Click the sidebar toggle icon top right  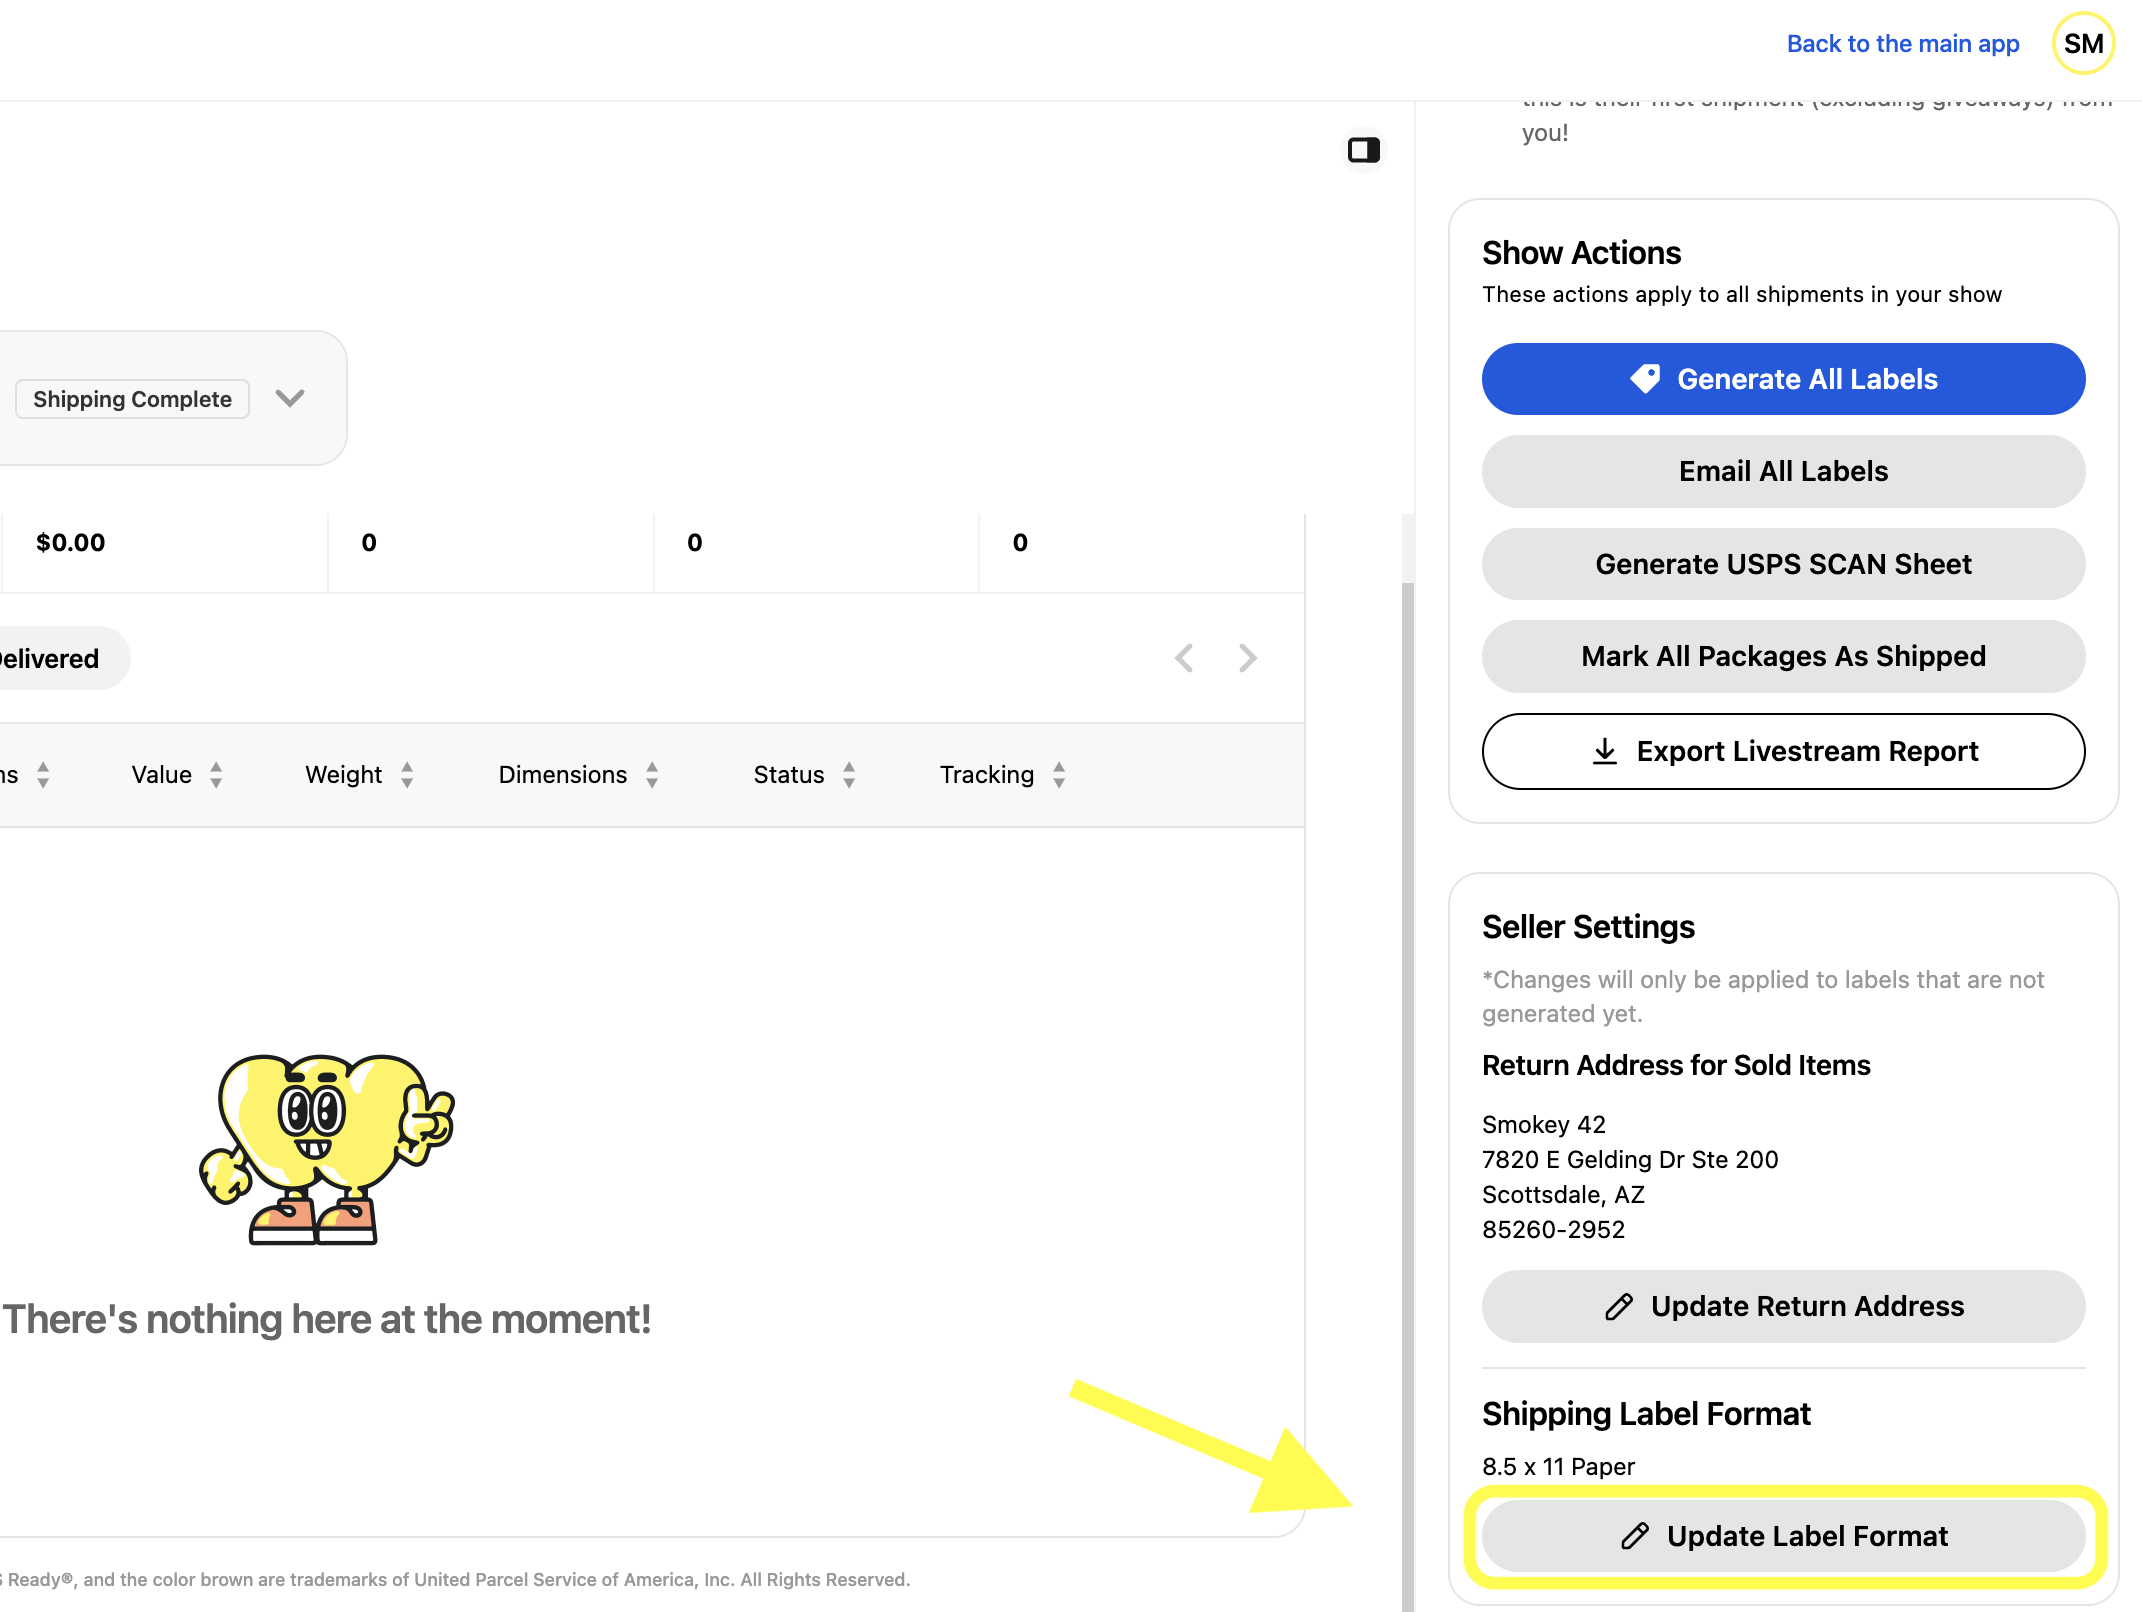click(1363, 149)
